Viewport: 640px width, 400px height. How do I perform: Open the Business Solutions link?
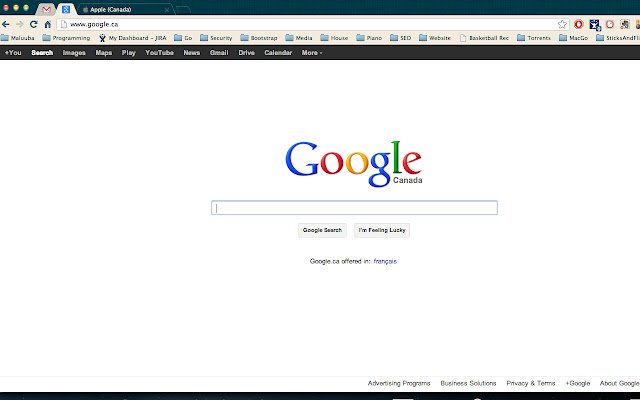468,383
